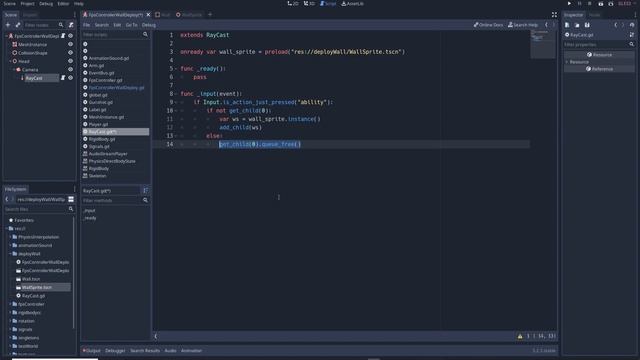This screenshot has width=640, height=360.
Task: Open Inspector object properties tool icon
Action: (x=632, y=35)
